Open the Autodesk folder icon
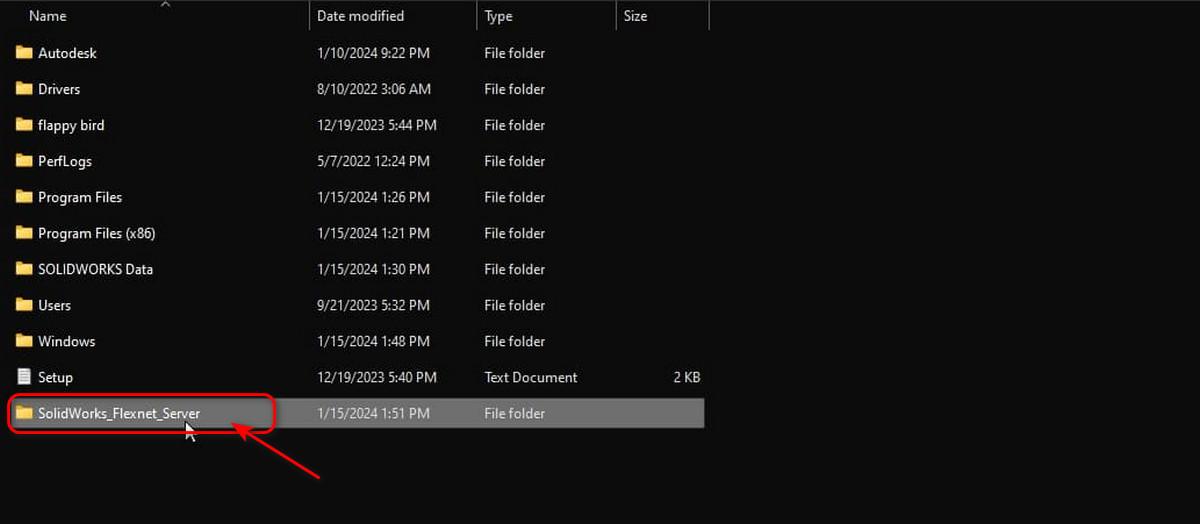 coord(25,53)
